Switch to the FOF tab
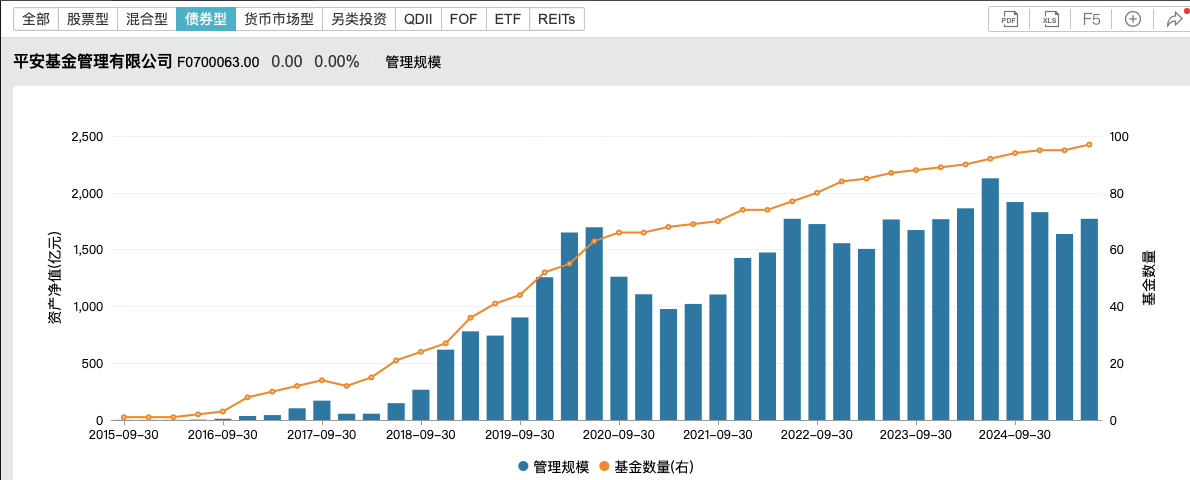Screen dimensions: 1190x480 click(464, 19)
